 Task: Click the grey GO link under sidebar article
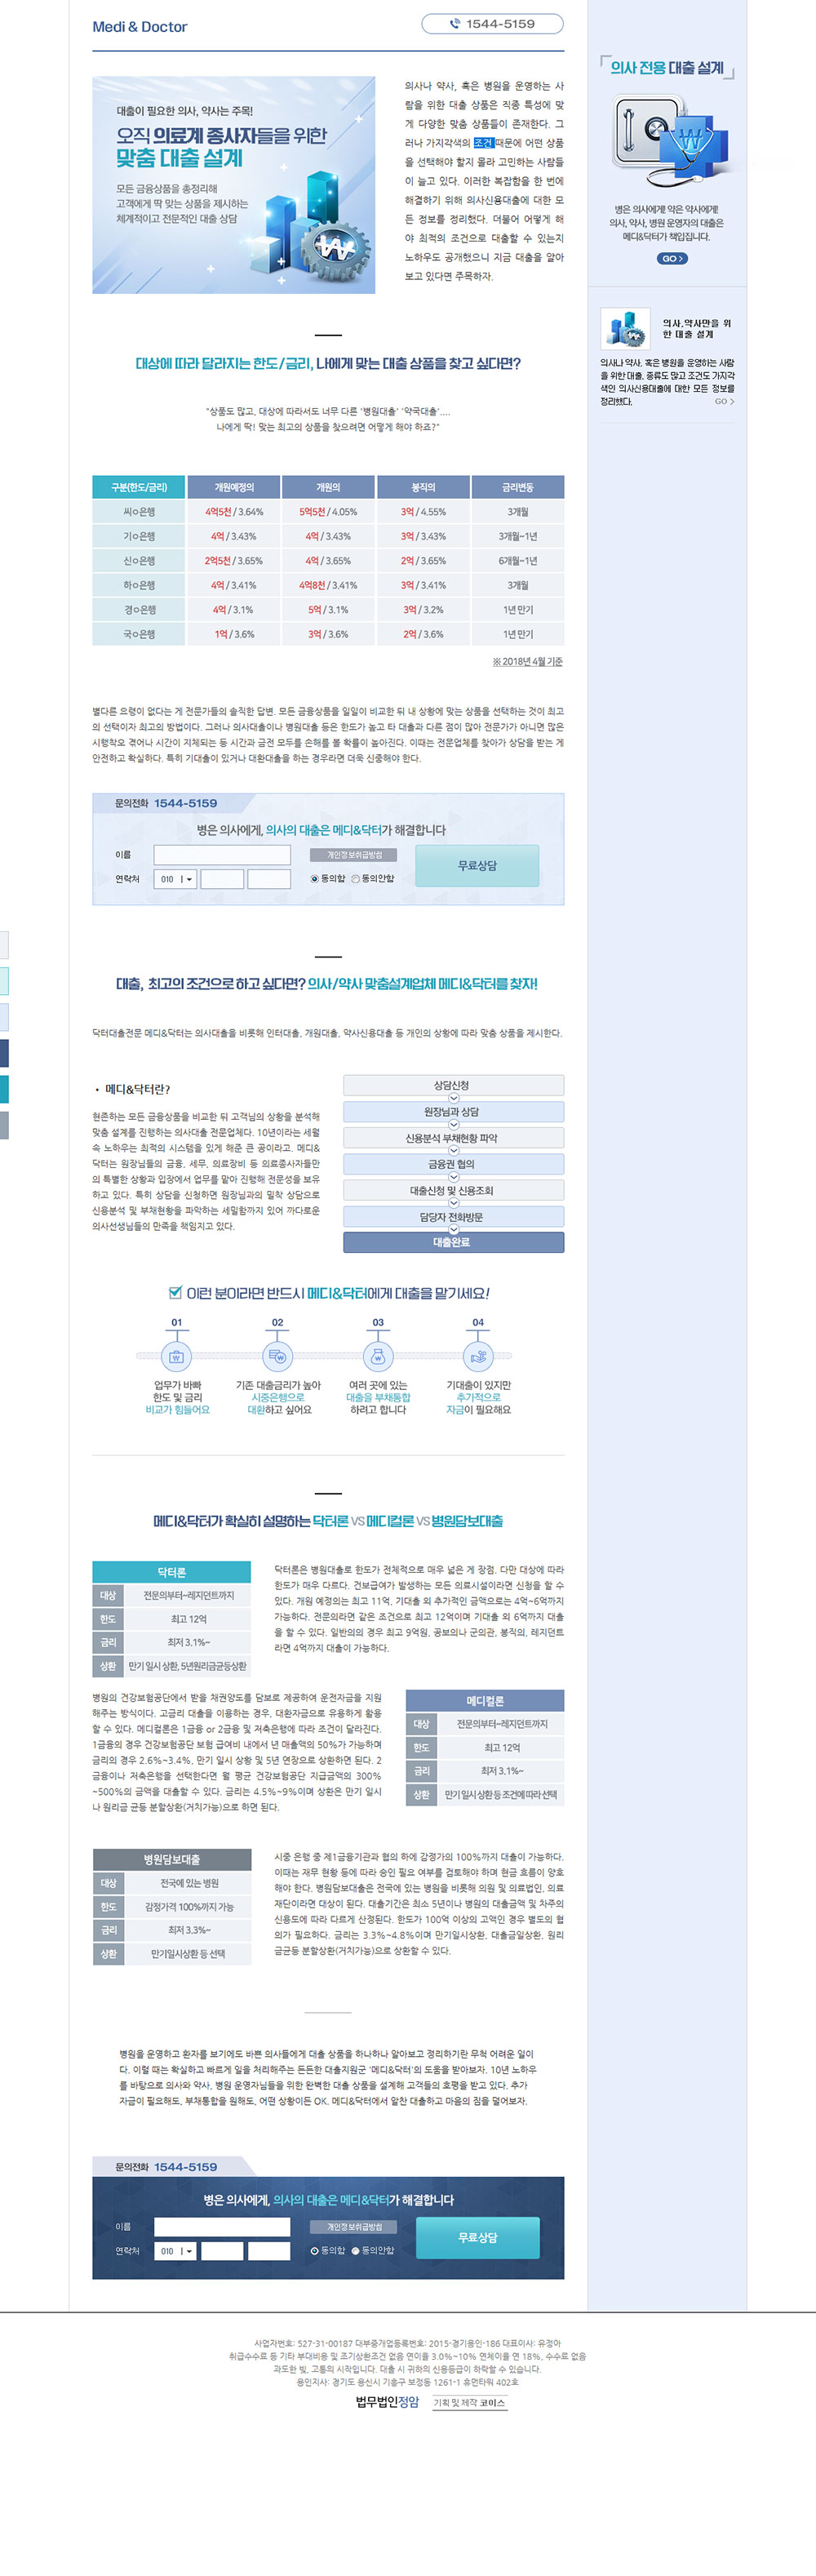(x=724, y=402)
